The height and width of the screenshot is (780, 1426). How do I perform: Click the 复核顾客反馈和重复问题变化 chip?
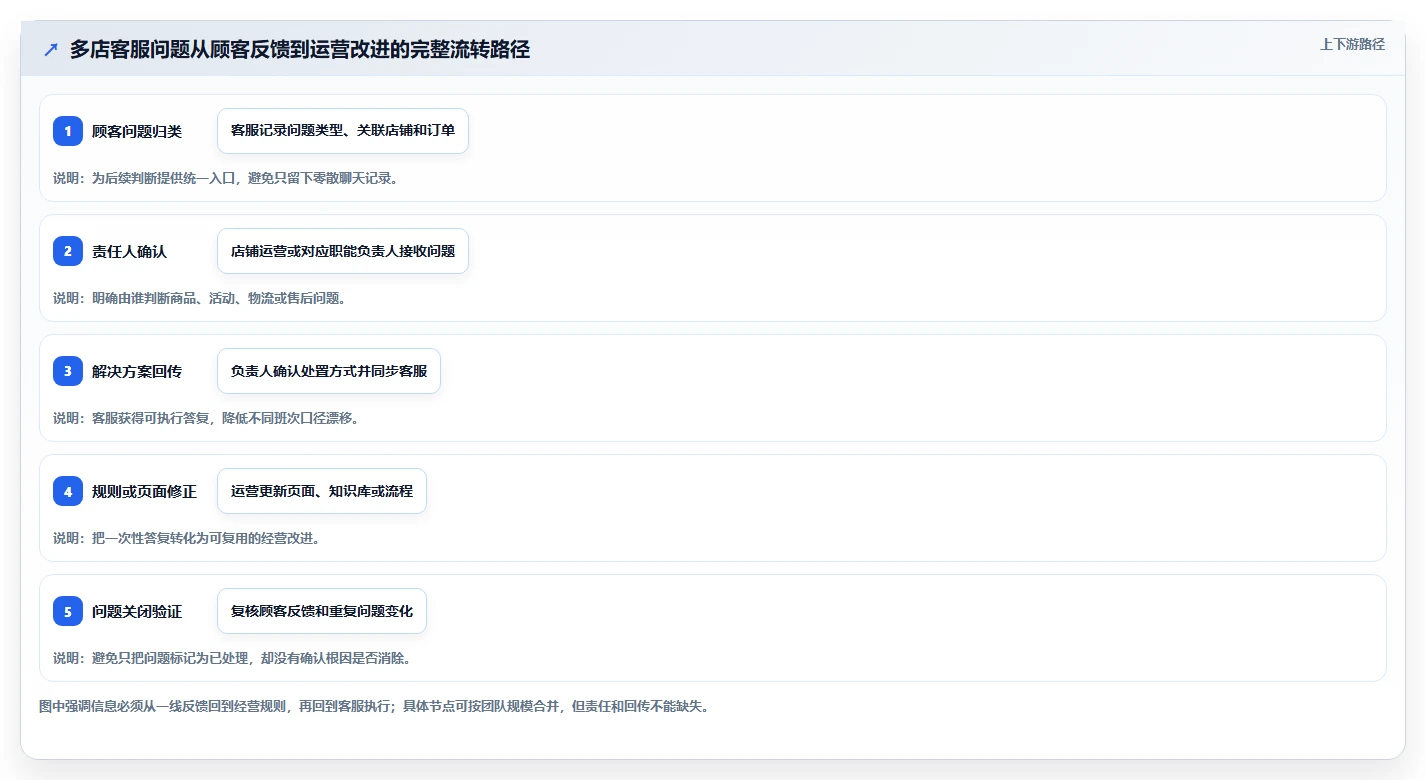[x=322, y=611]
